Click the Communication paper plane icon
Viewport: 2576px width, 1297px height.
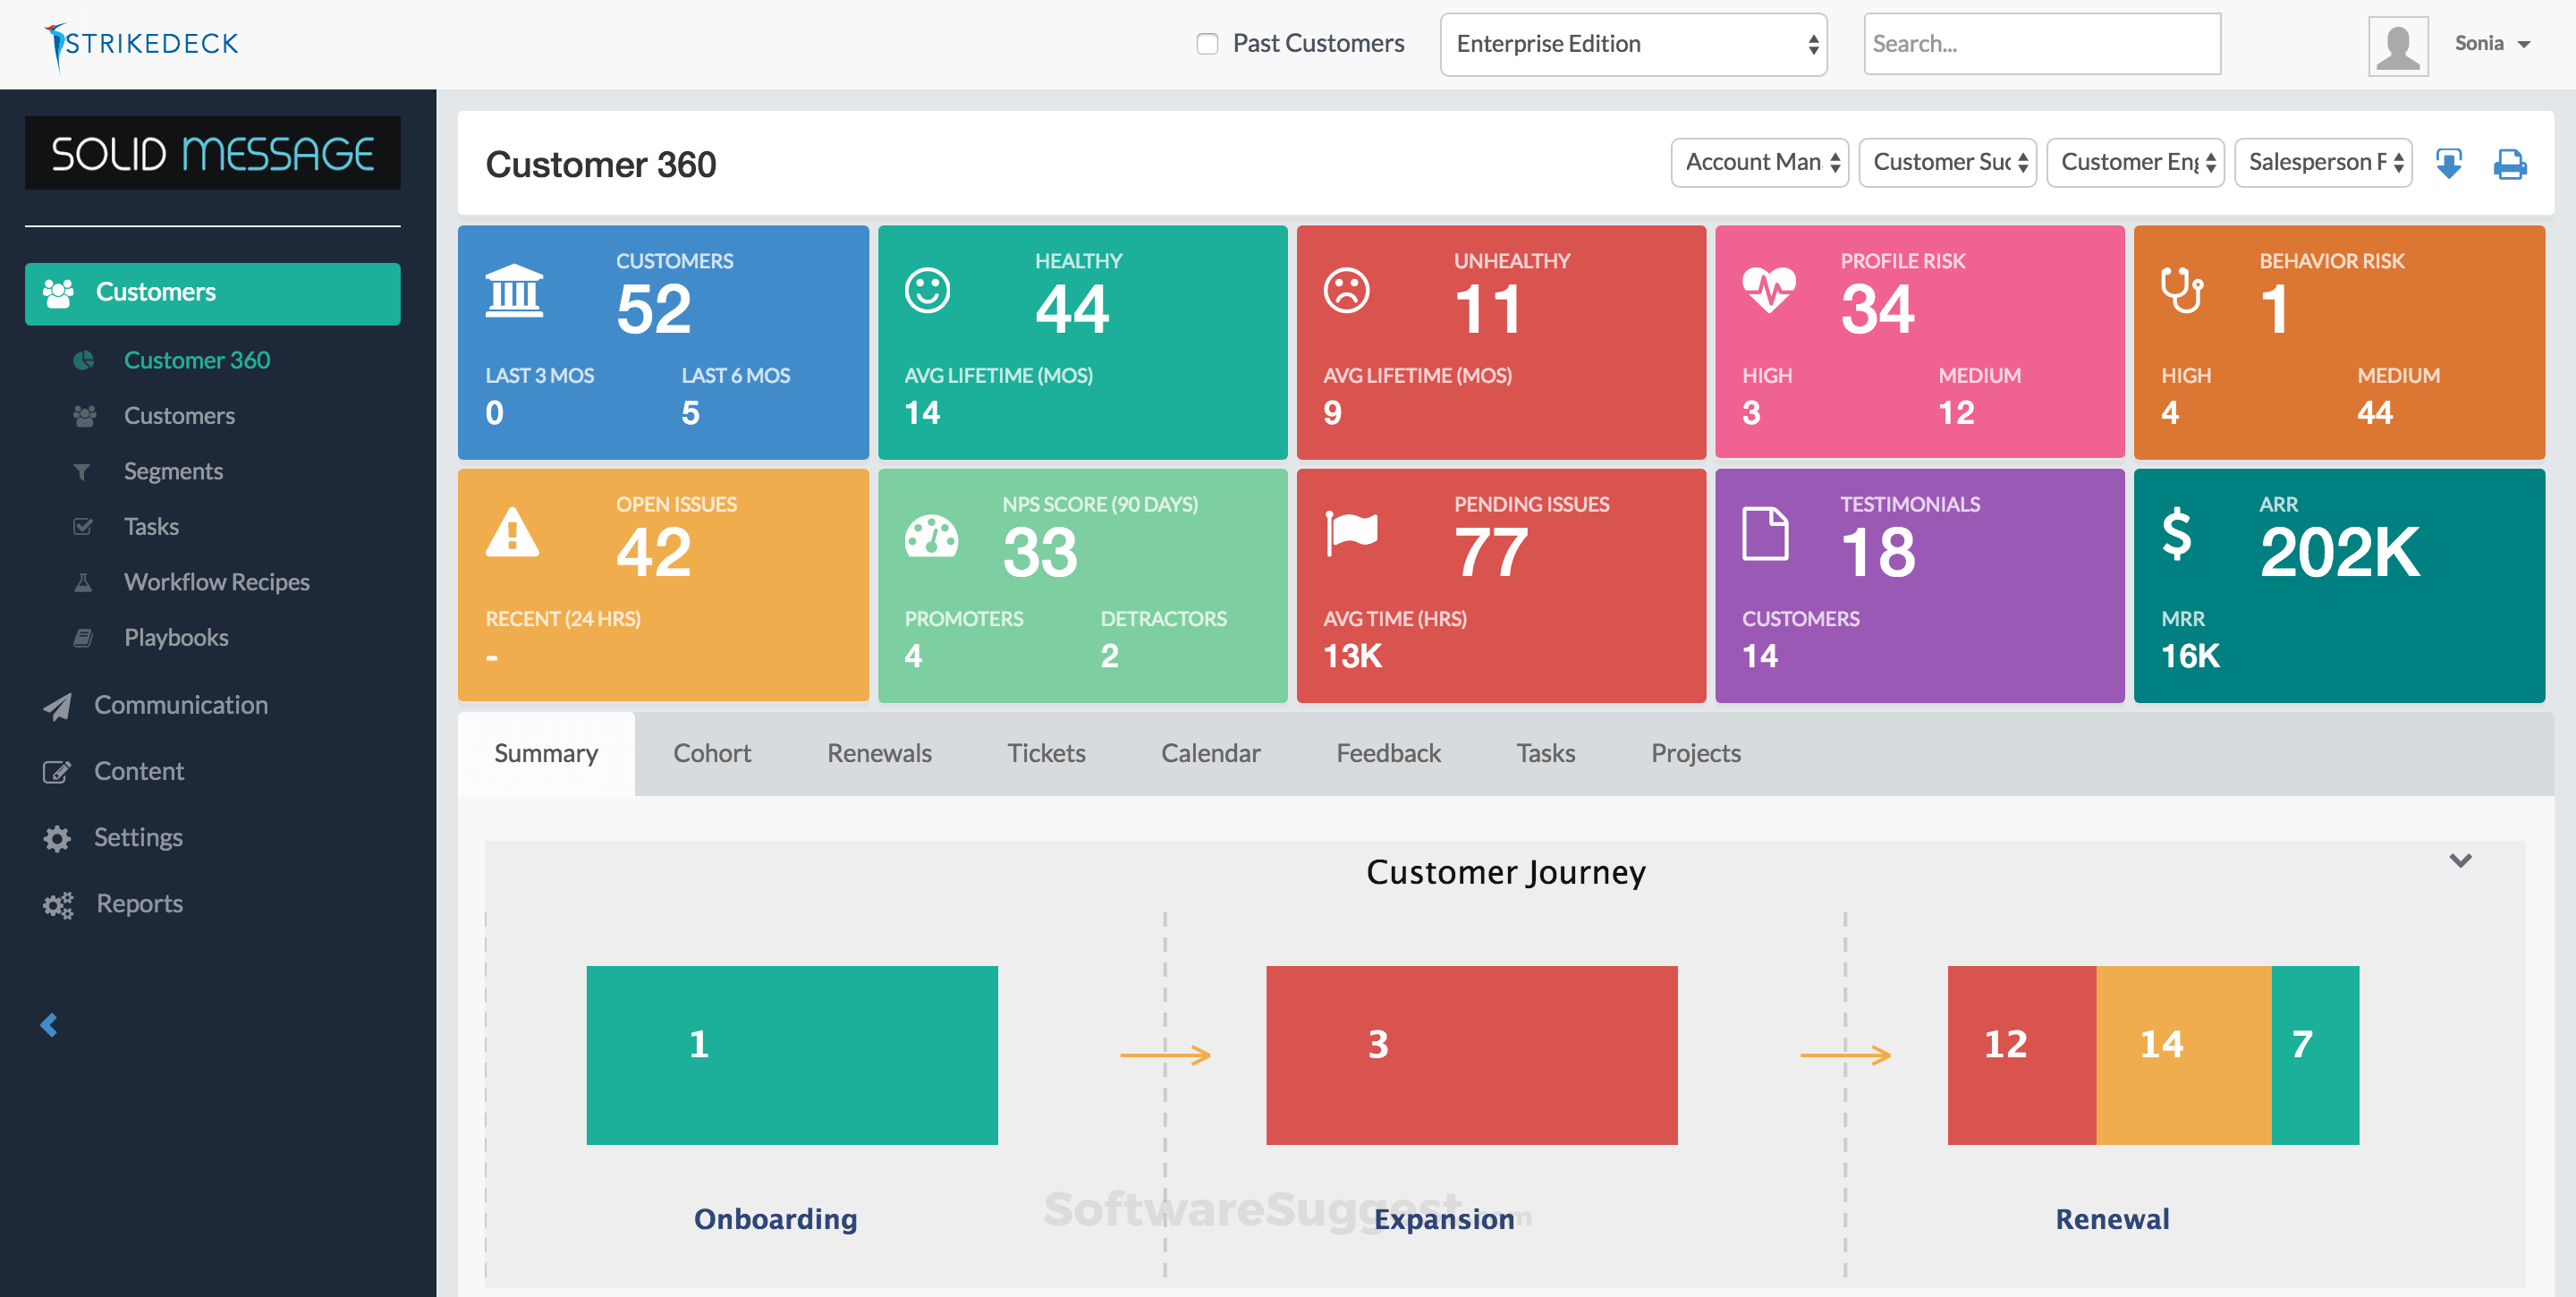(x=57, y=706)
